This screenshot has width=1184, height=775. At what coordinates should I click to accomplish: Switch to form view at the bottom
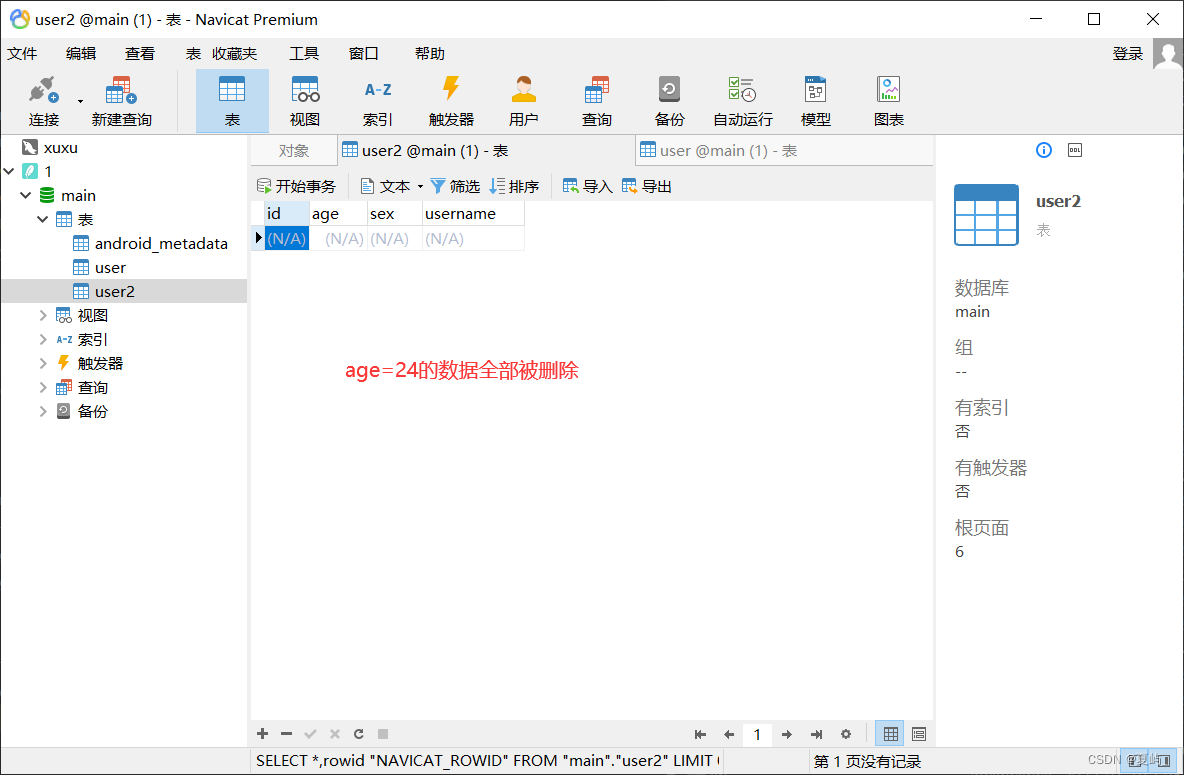point(918,733)
